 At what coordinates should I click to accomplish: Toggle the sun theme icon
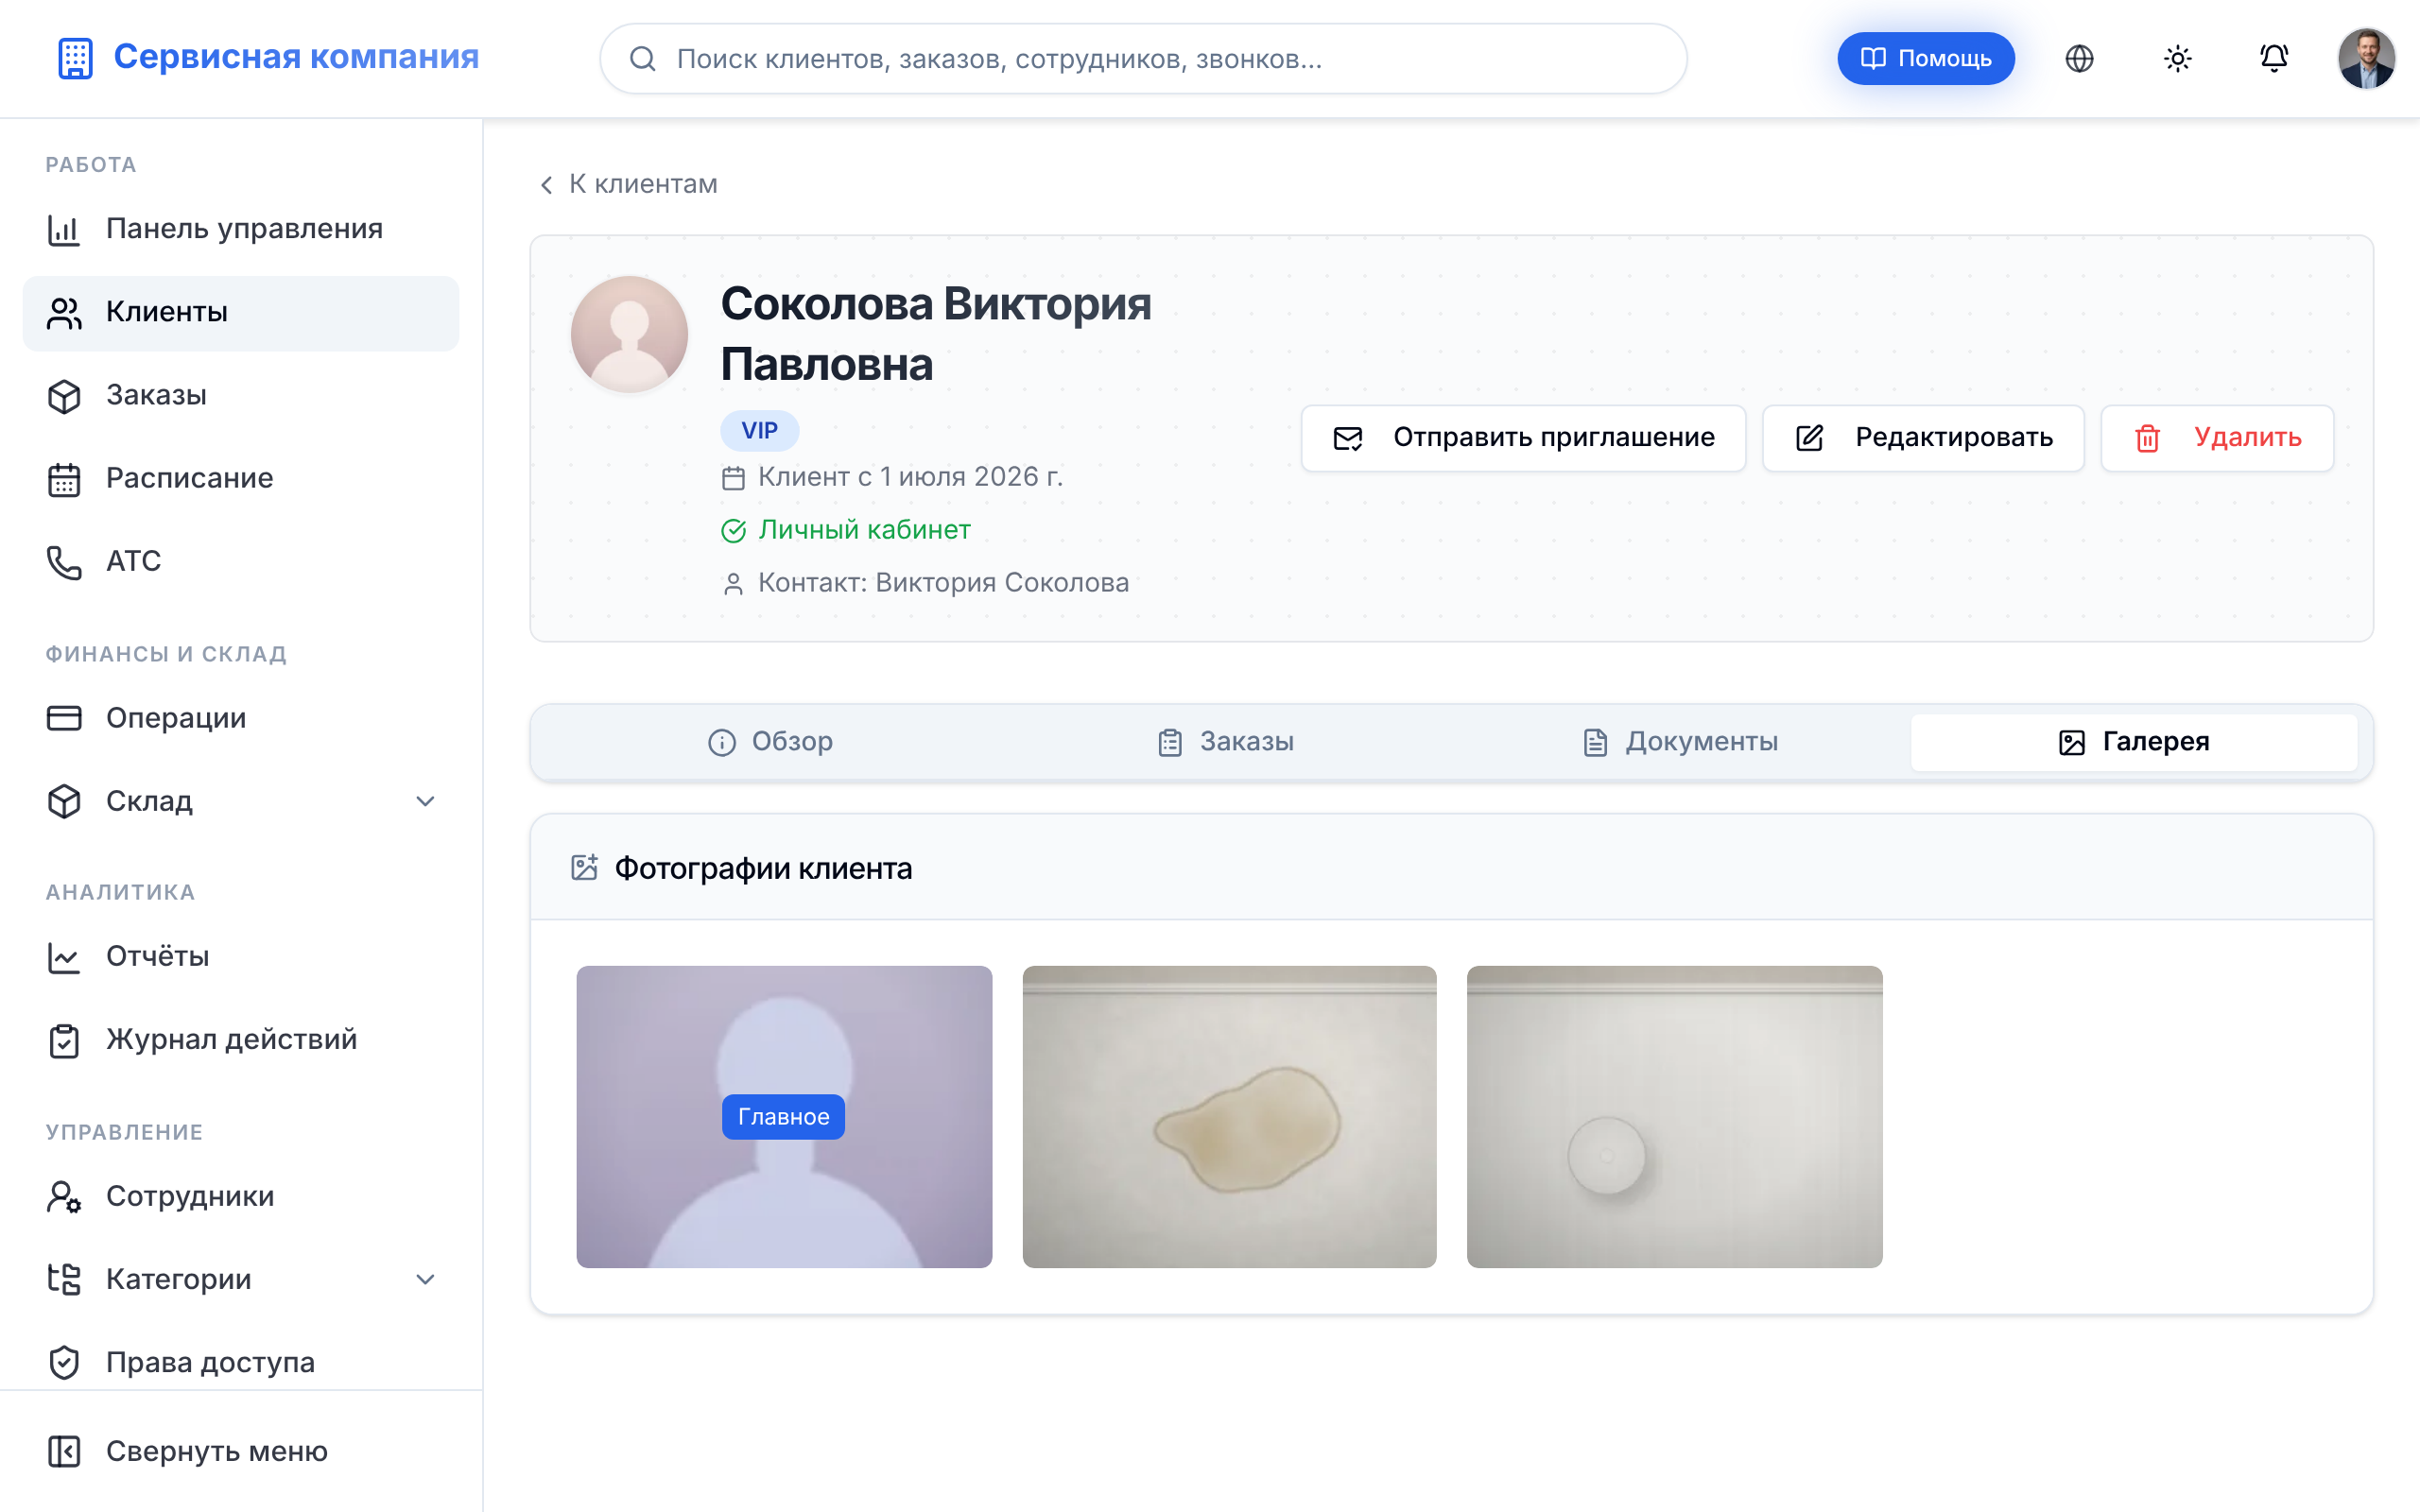tap(2177, 59)
